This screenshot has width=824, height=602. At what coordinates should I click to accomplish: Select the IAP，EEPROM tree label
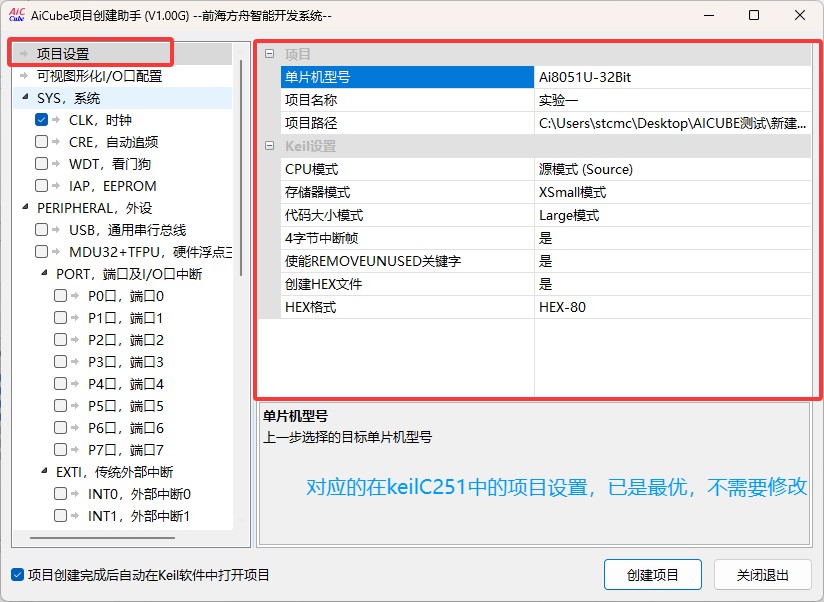point(112,186)
